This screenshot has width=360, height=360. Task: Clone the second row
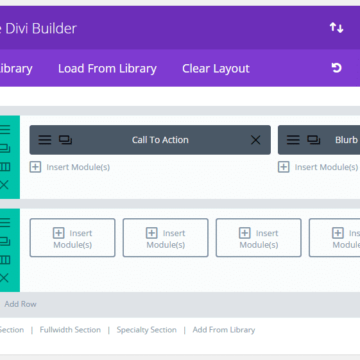tap(5, 241)
